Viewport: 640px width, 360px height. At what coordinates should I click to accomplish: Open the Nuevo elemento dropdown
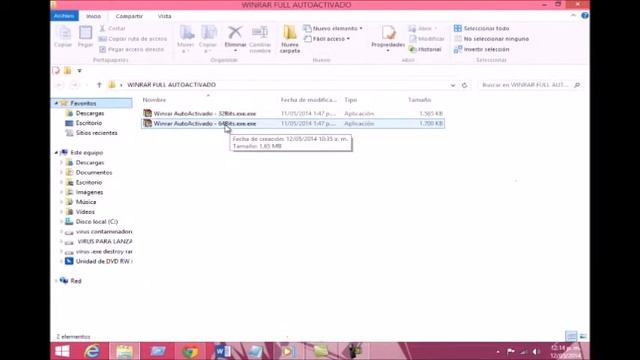pyautogui.click(x=333, y=28)
